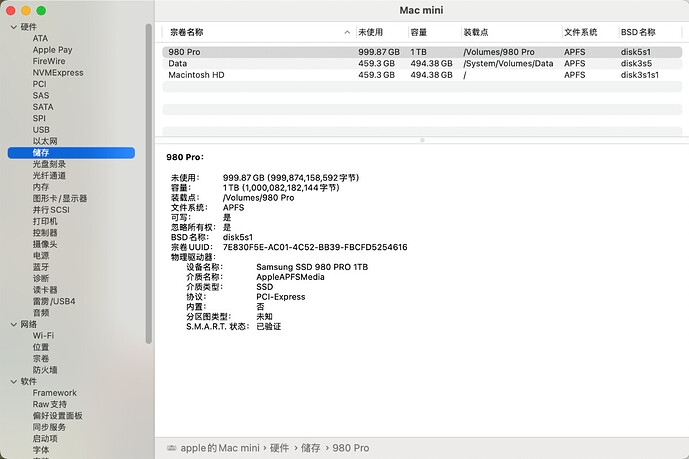Select the Data volume row
Image resolution: width=689 pixels, height=459 pixels.
178,63
